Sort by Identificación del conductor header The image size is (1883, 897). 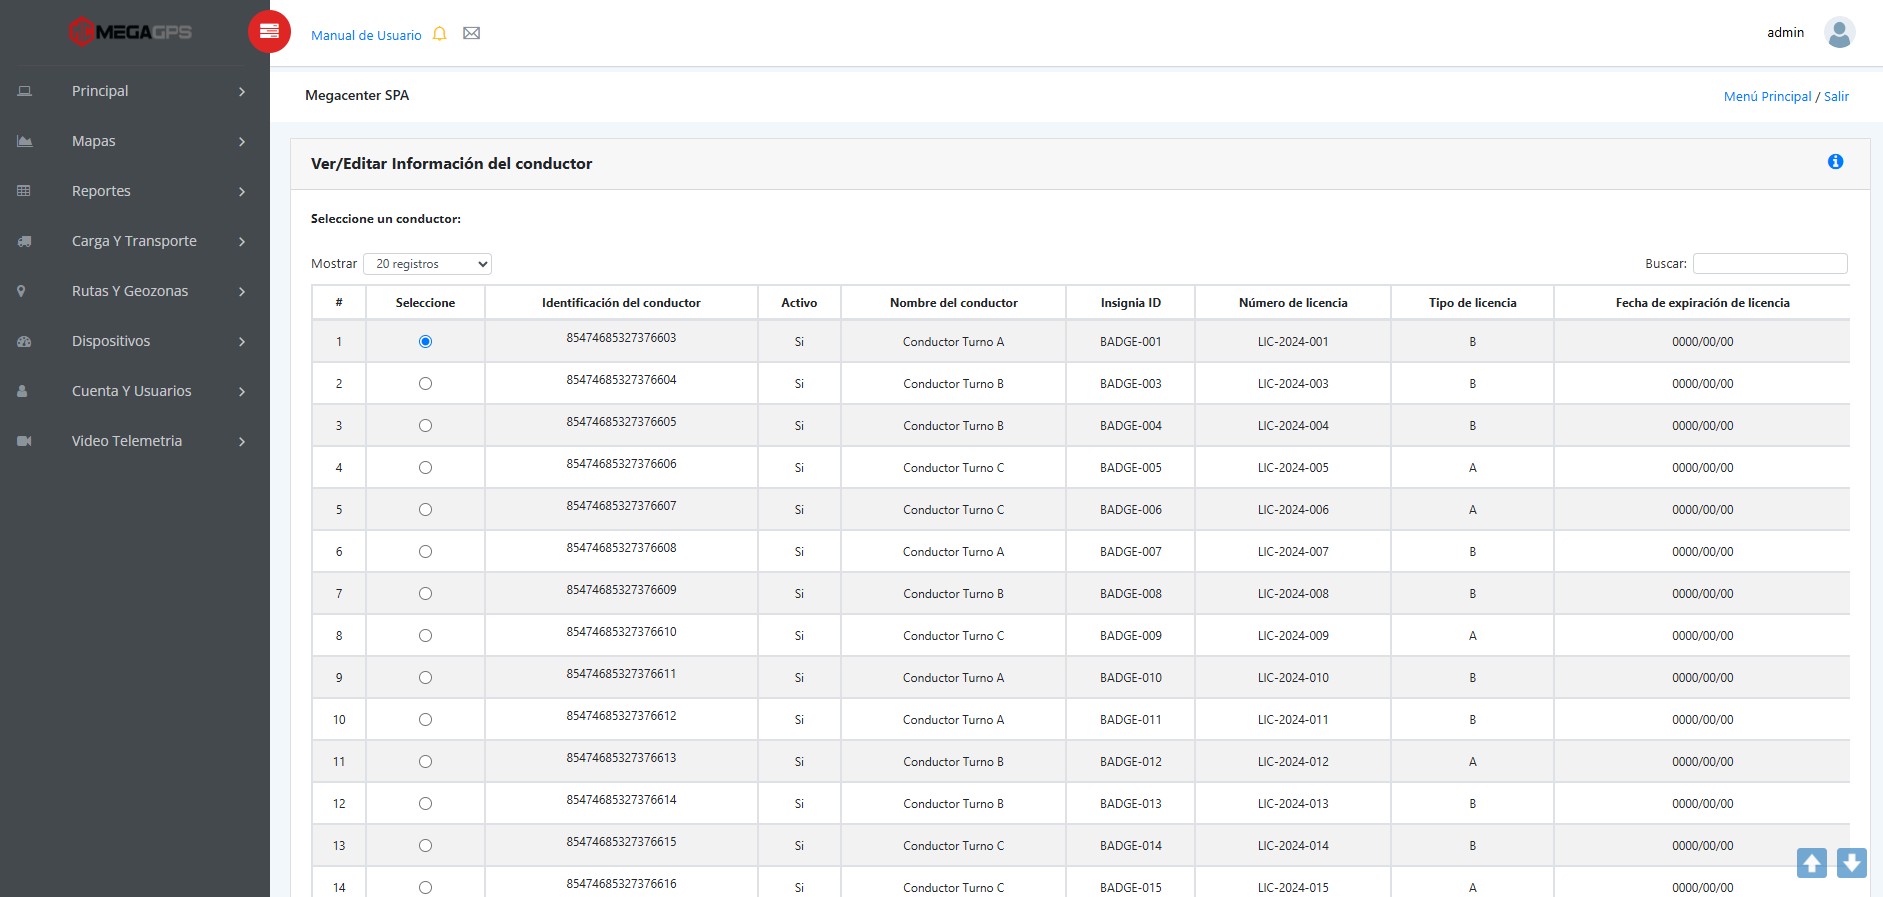[x=621, y=303]
